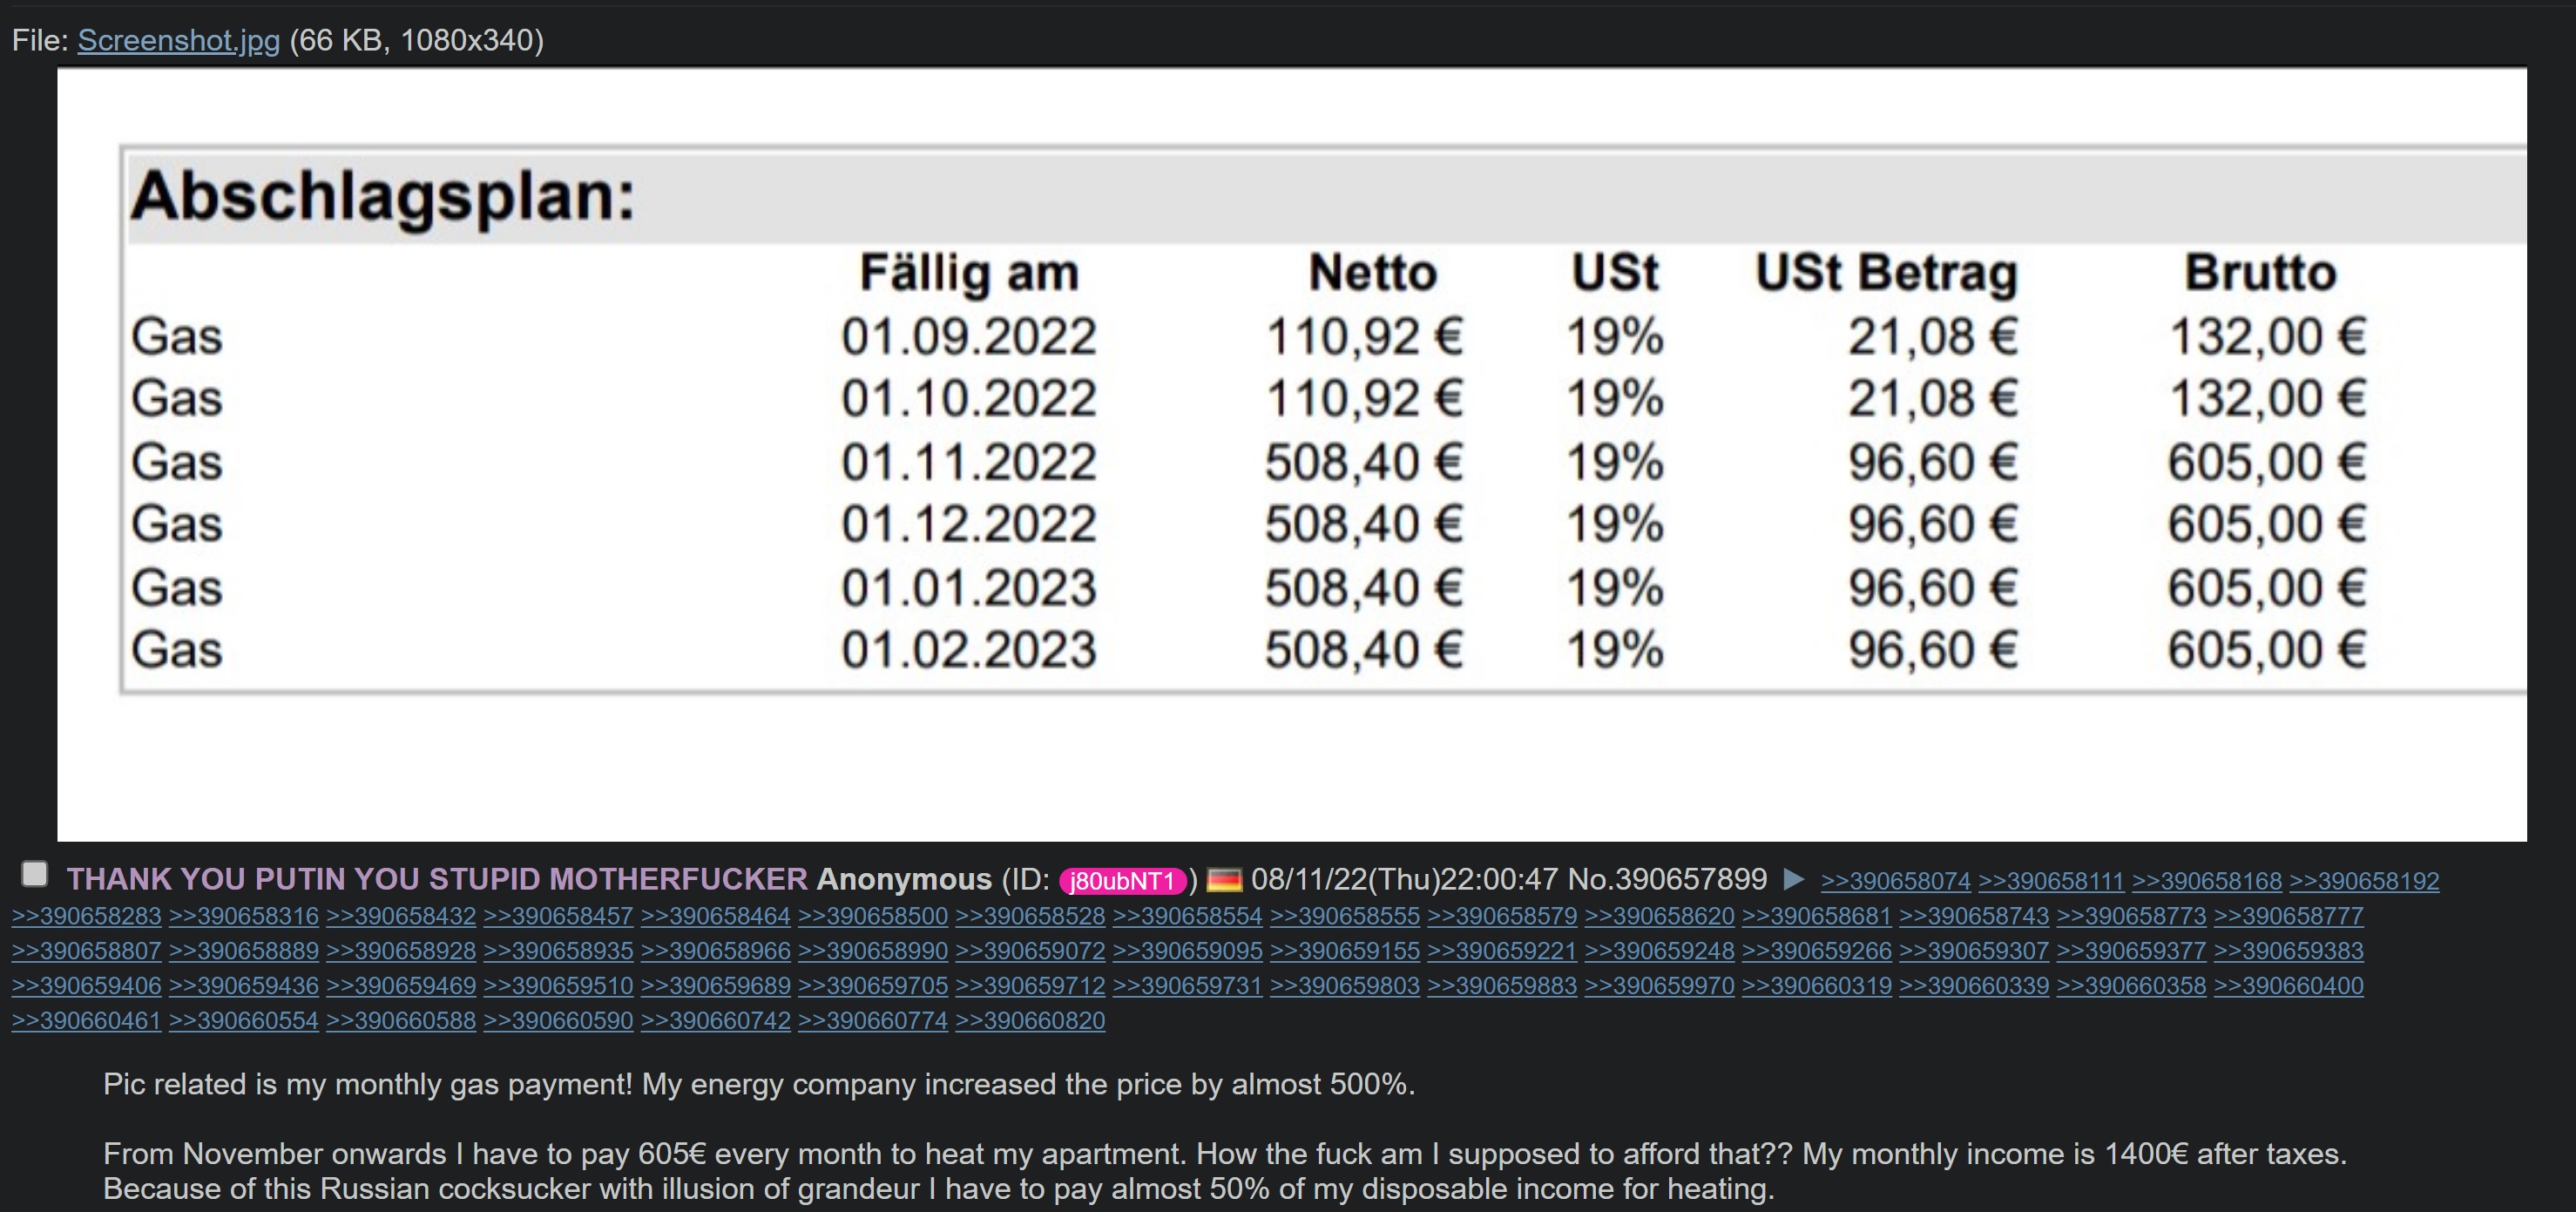Click the Anonymous poster name
Image resolution: width=2576 pixels, height=1212 pixels.
pos(904,880)
